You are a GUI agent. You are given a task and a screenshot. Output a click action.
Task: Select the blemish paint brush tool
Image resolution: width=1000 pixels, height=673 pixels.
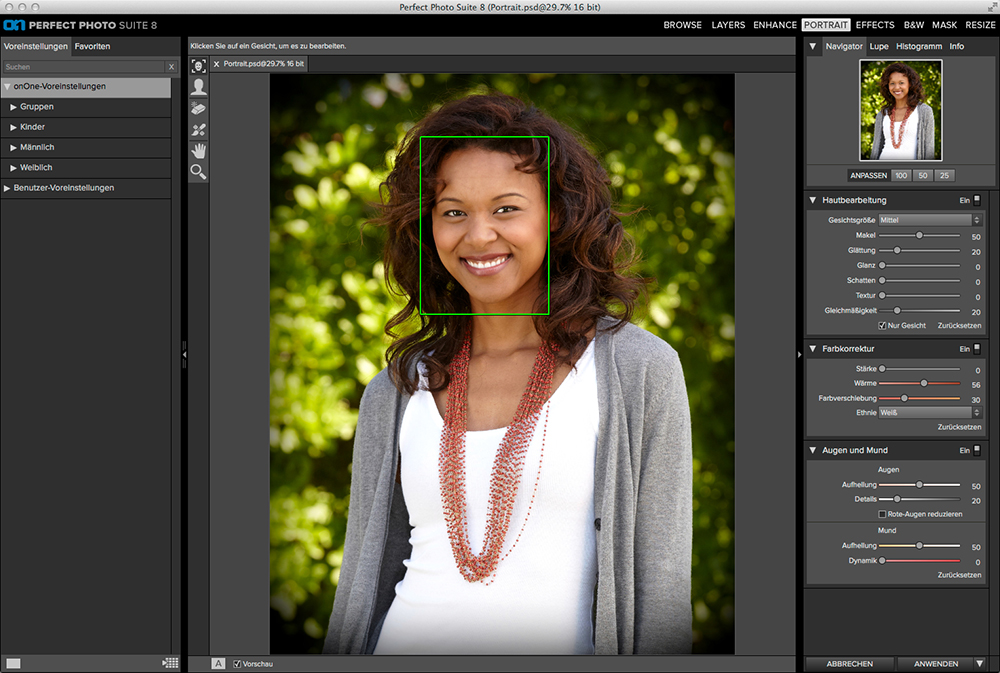[x=198, y=129]
